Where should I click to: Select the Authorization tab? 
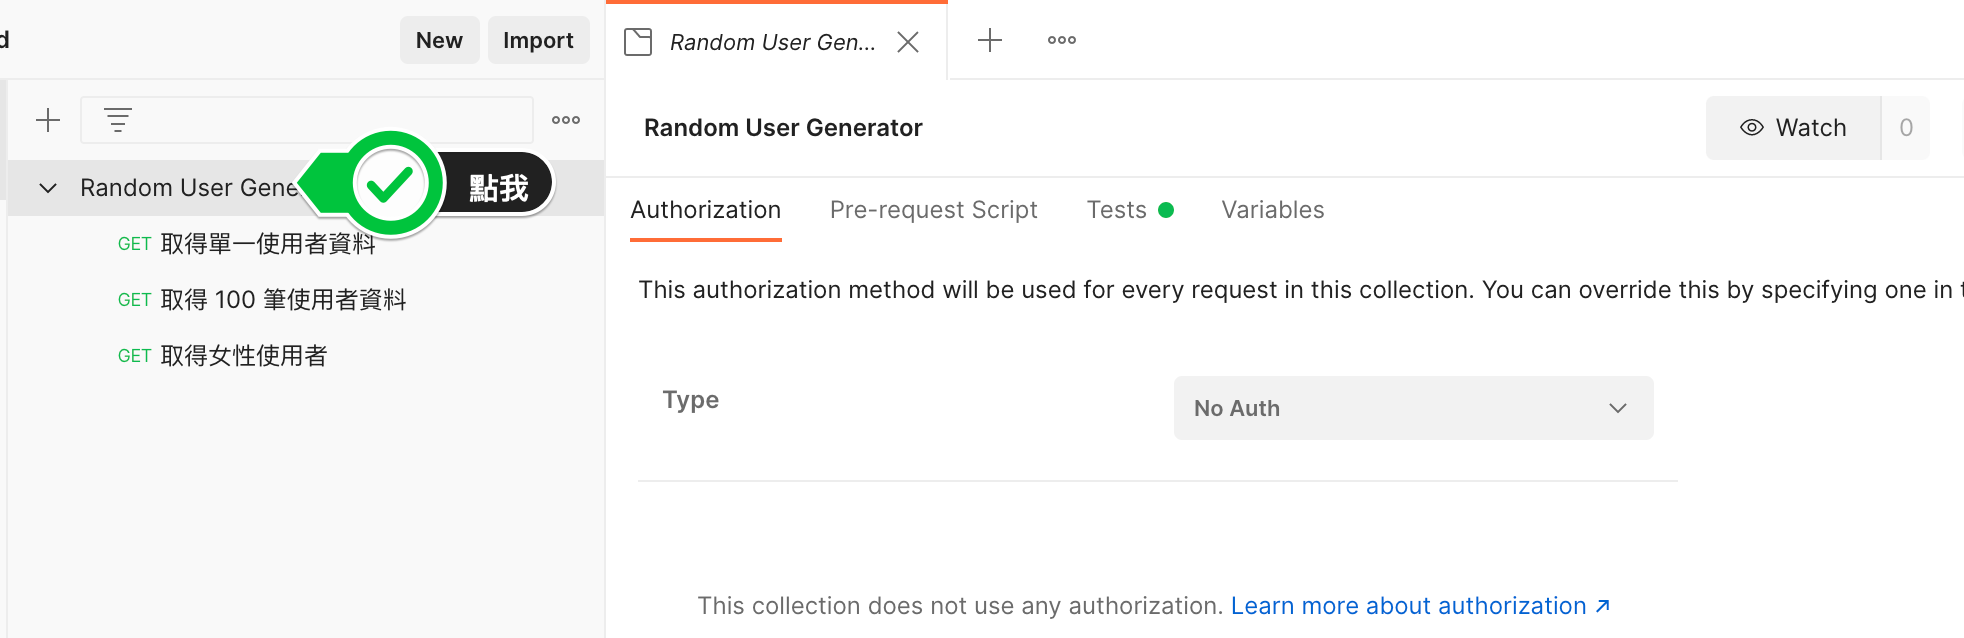(x=705, y=210)
